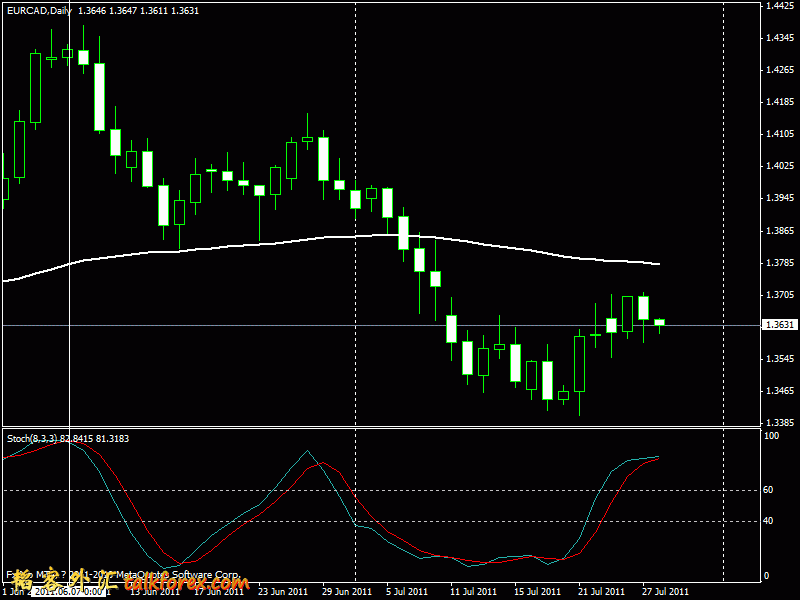This screenshot has width=800, height=600.
Task: Click the 11 Jul 2011 date label
Action: [x=473, y=592]
